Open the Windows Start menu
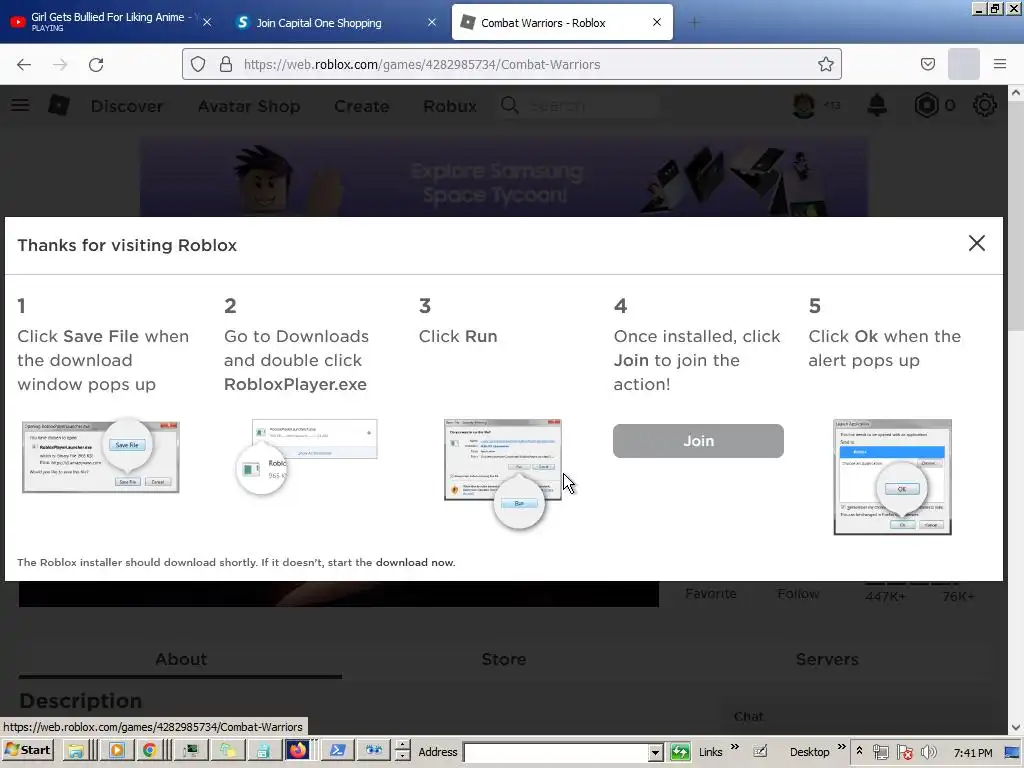Image resolution: width=1024 pixels, height=768 pixels. click(x=27, y=750)
